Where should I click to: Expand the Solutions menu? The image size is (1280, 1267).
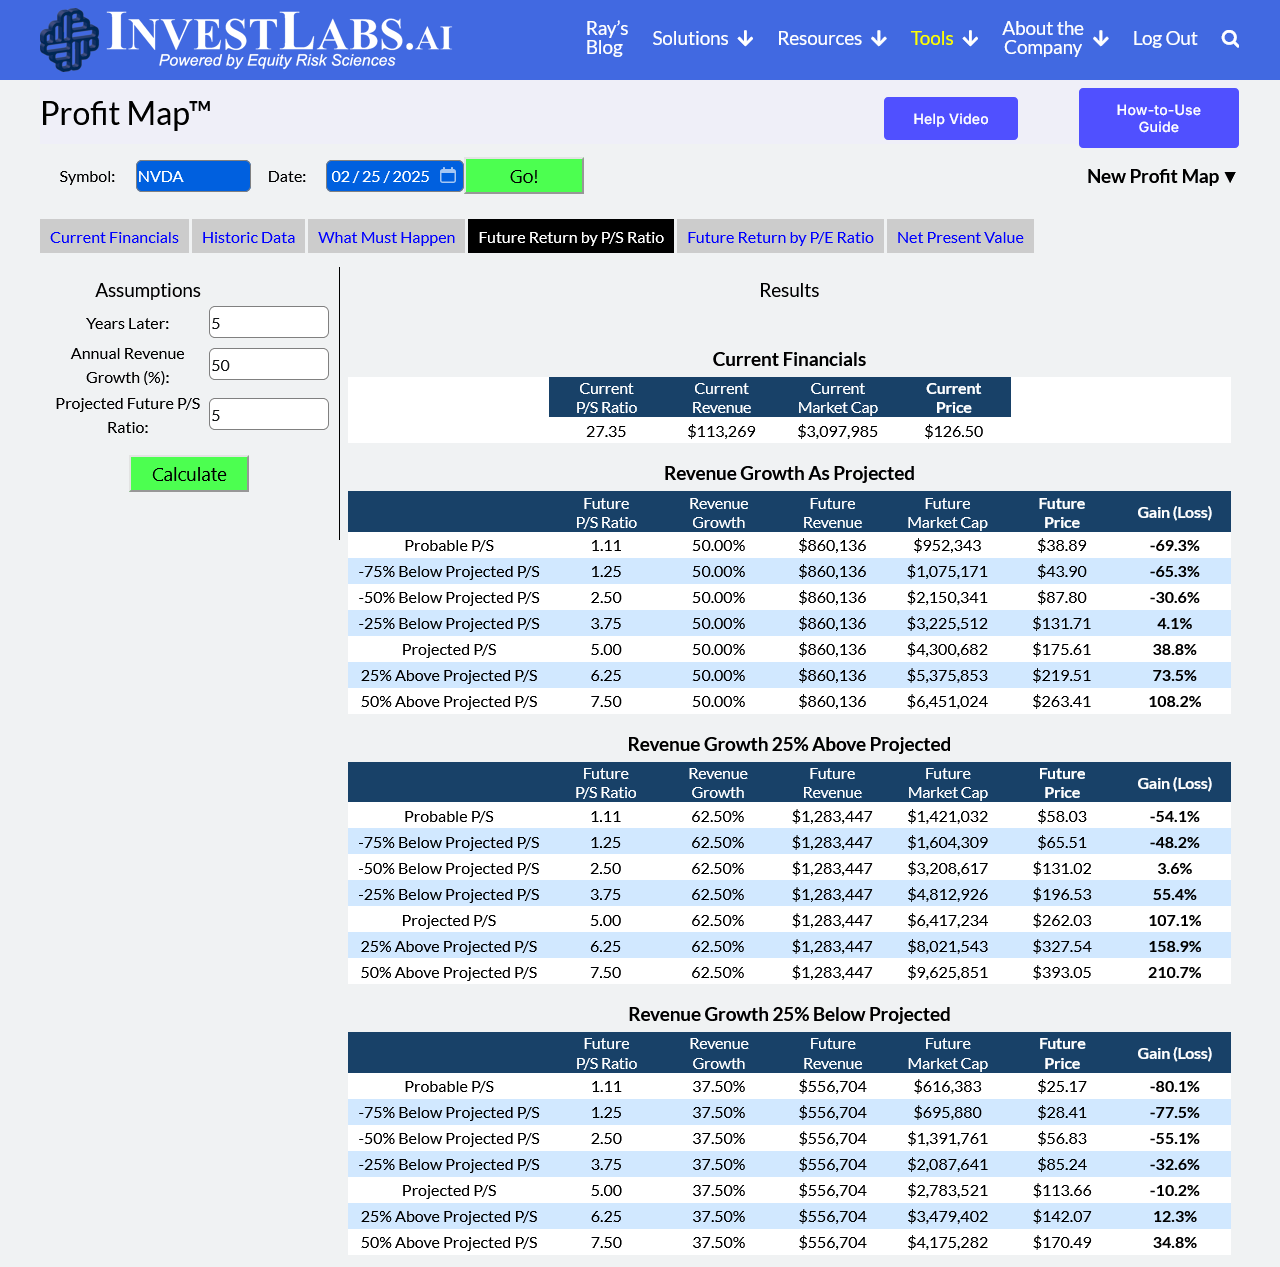702,39
